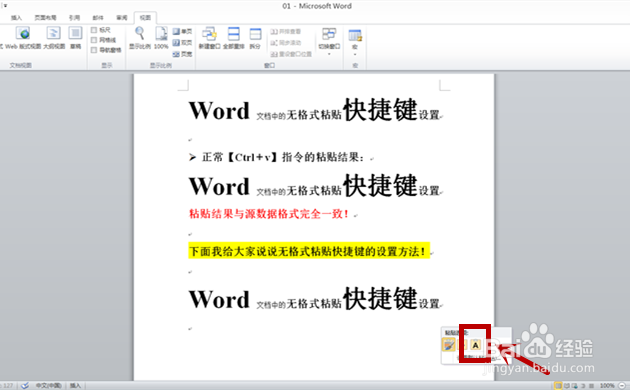630x390 pixels.
Task: Choose Two Pages (双页) zoom
Action: tap(182, 43)
